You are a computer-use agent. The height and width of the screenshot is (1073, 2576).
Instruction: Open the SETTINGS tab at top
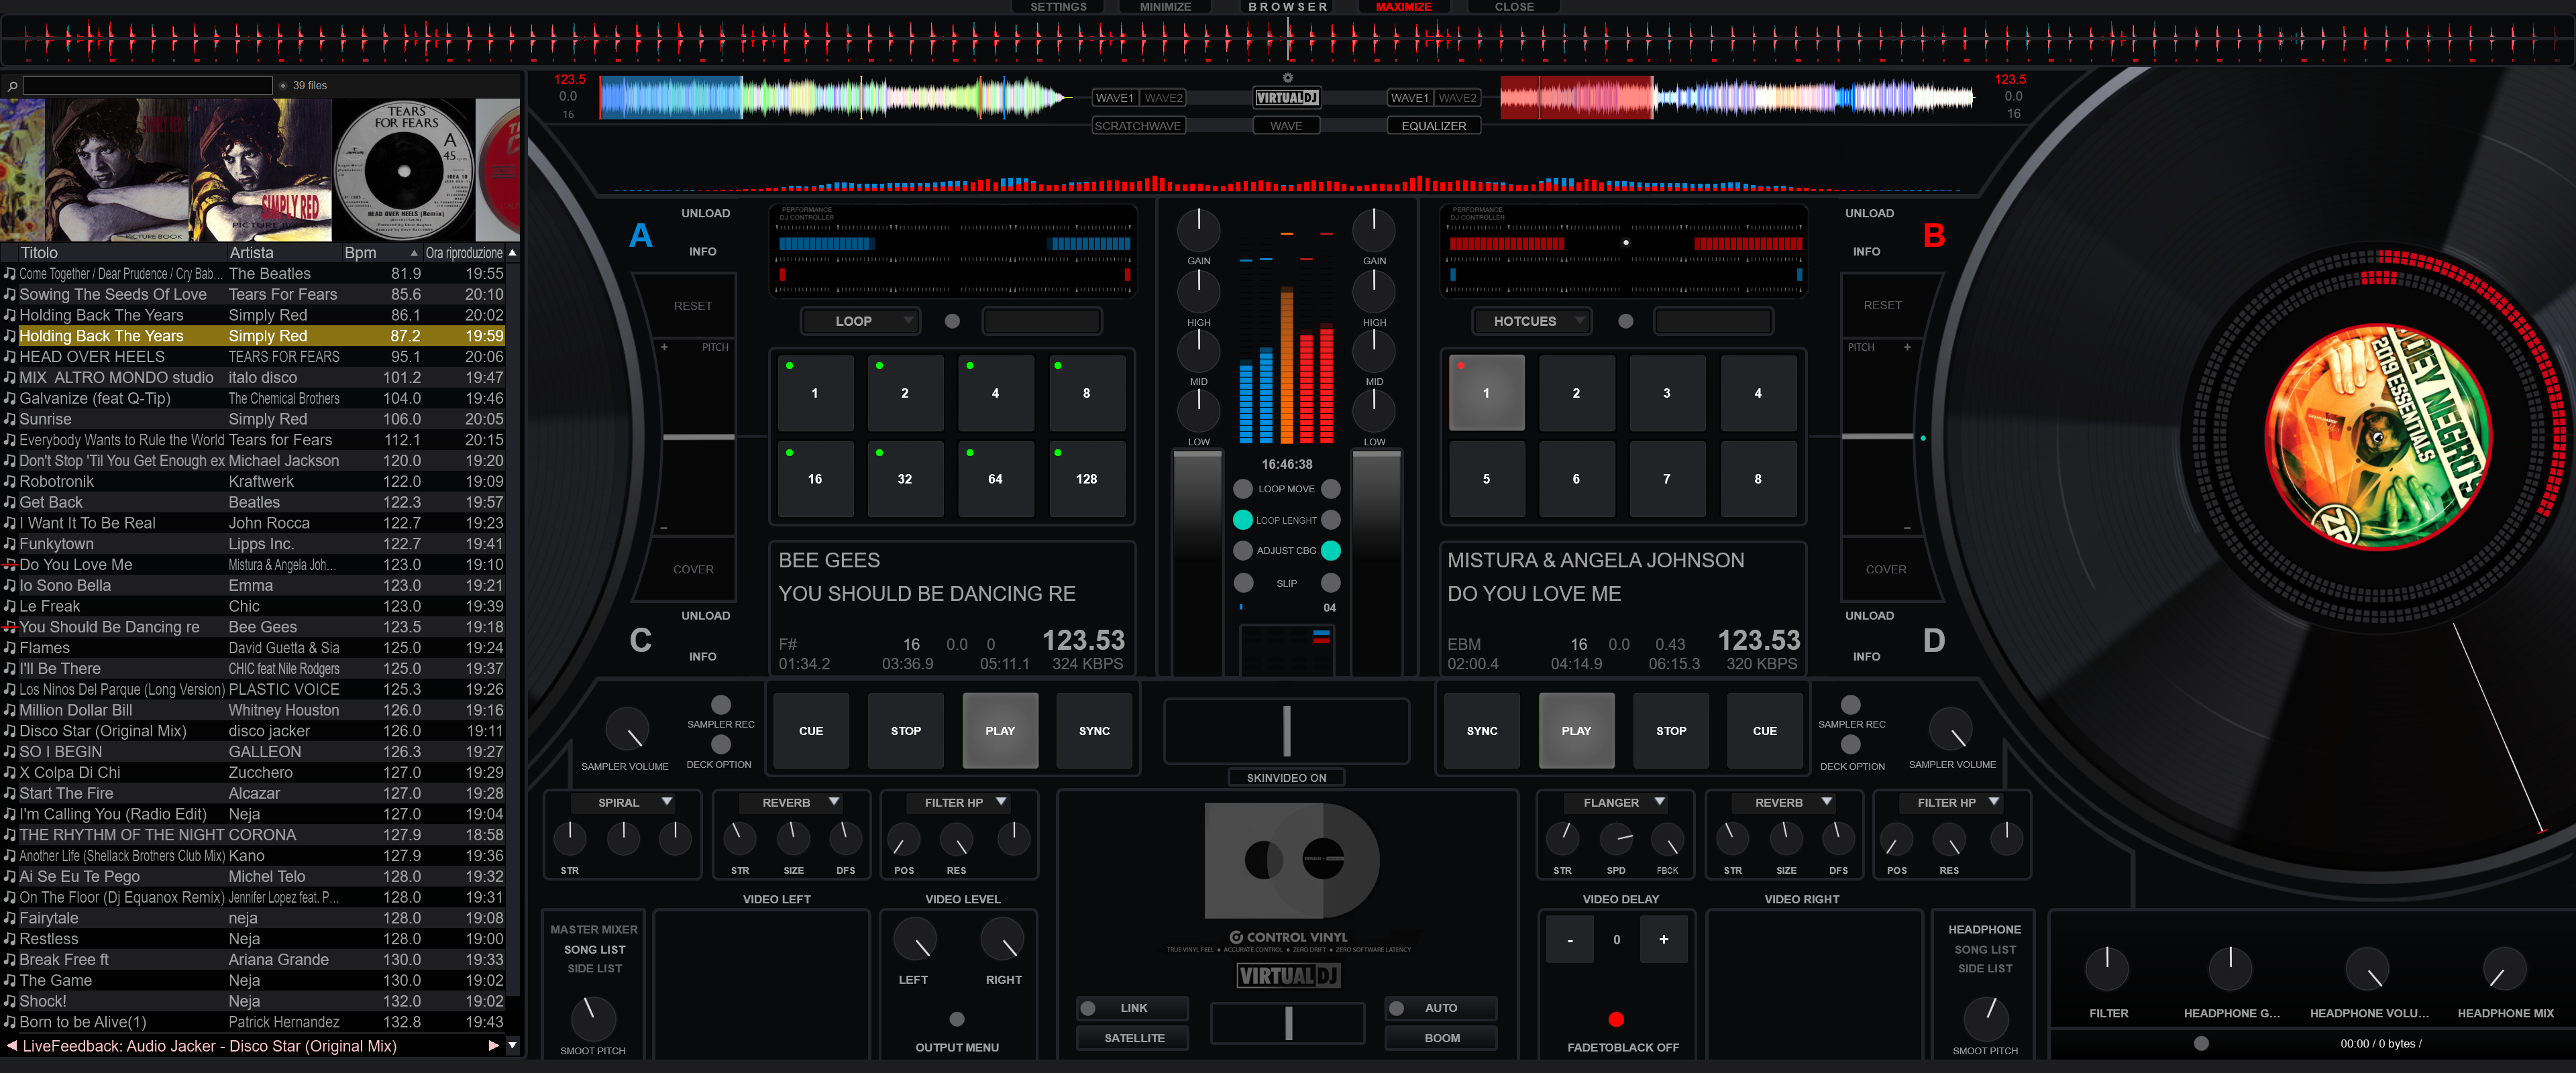[x=1058, y=7]
